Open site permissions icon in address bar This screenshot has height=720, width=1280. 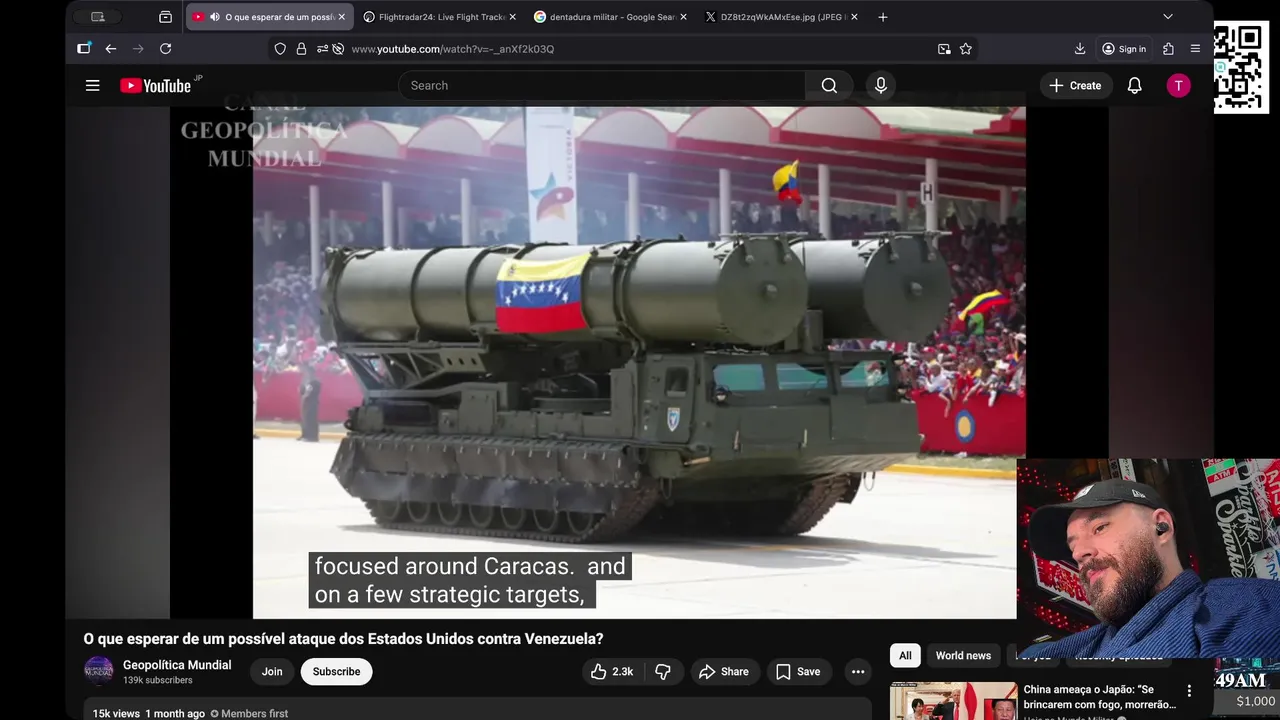click(322, 49)
